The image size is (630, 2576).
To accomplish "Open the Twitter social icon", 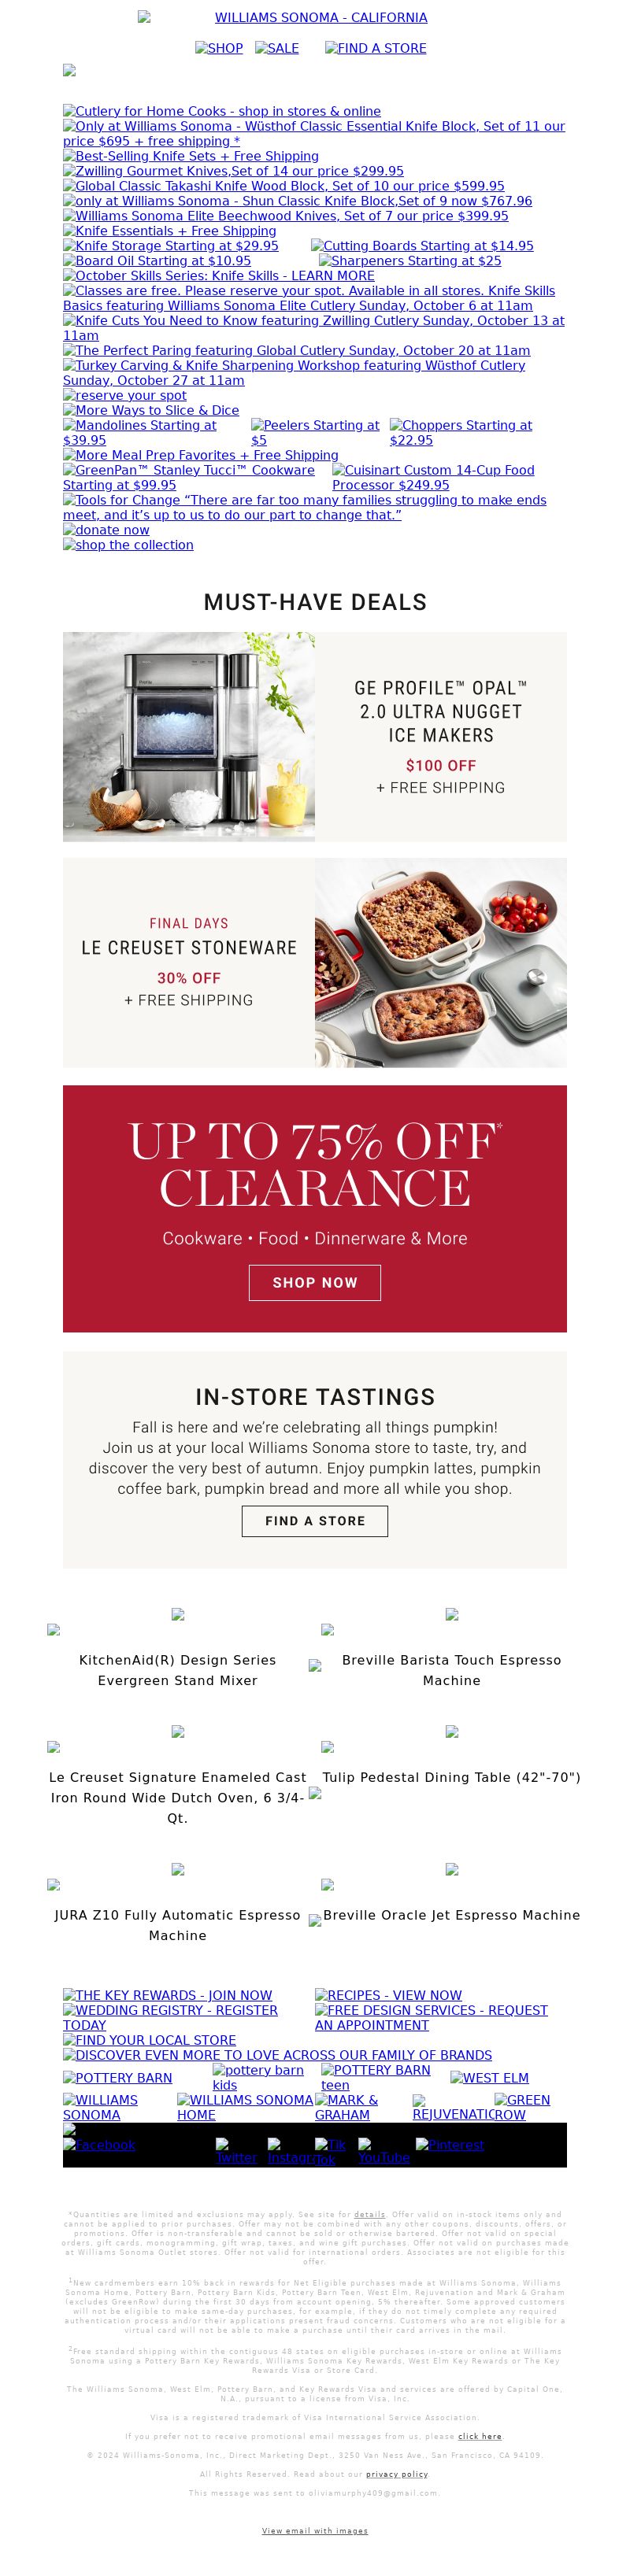I will pyautogui.click(x=237, y=2151).
